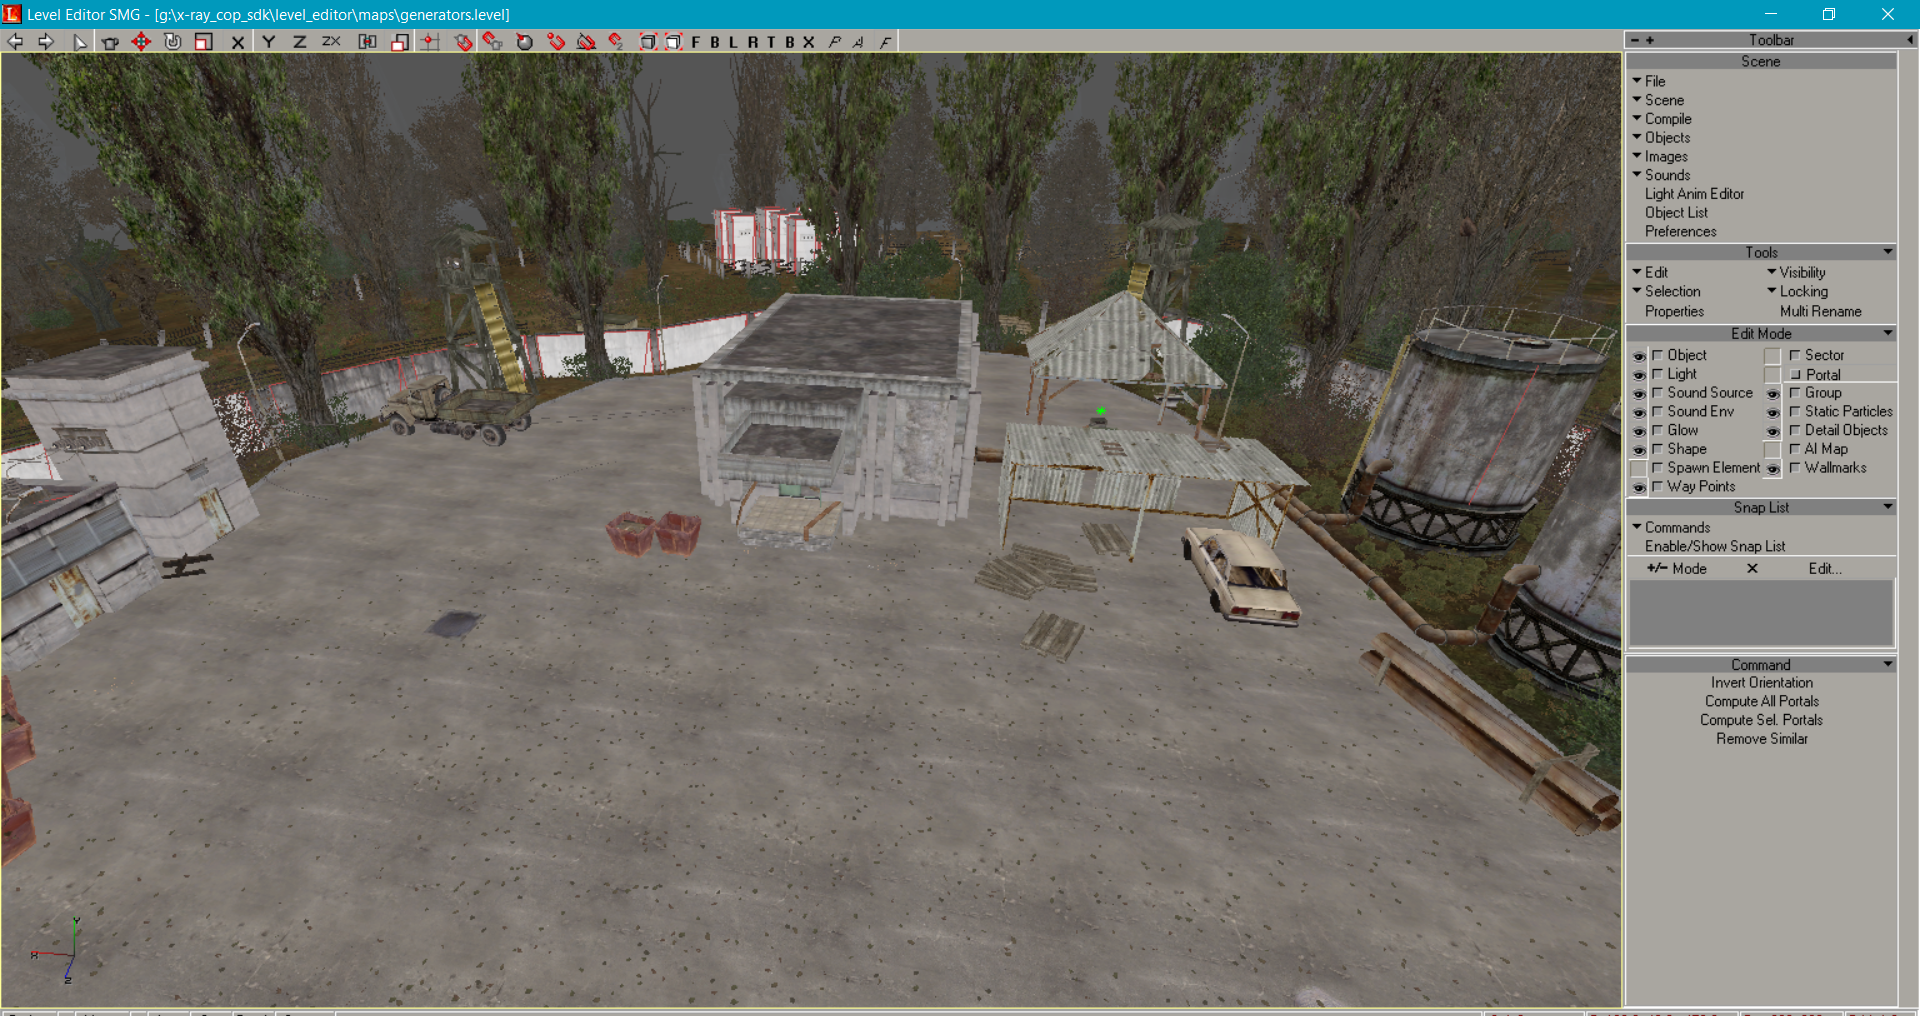Enable Light edit mode checkbox
Screen dimensions: 1920x1016
[1657, 374]
